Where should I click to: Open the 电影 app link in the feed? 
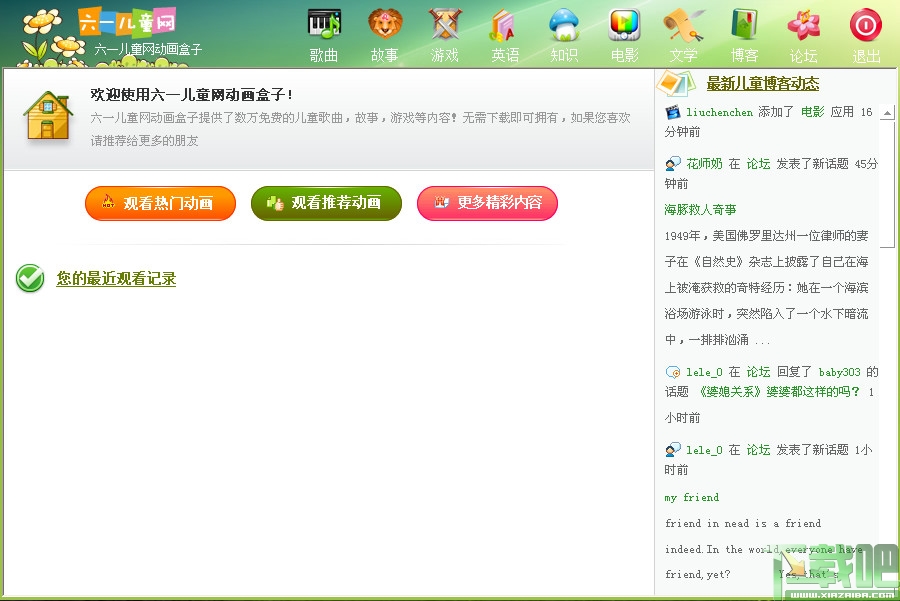[812, 112]
